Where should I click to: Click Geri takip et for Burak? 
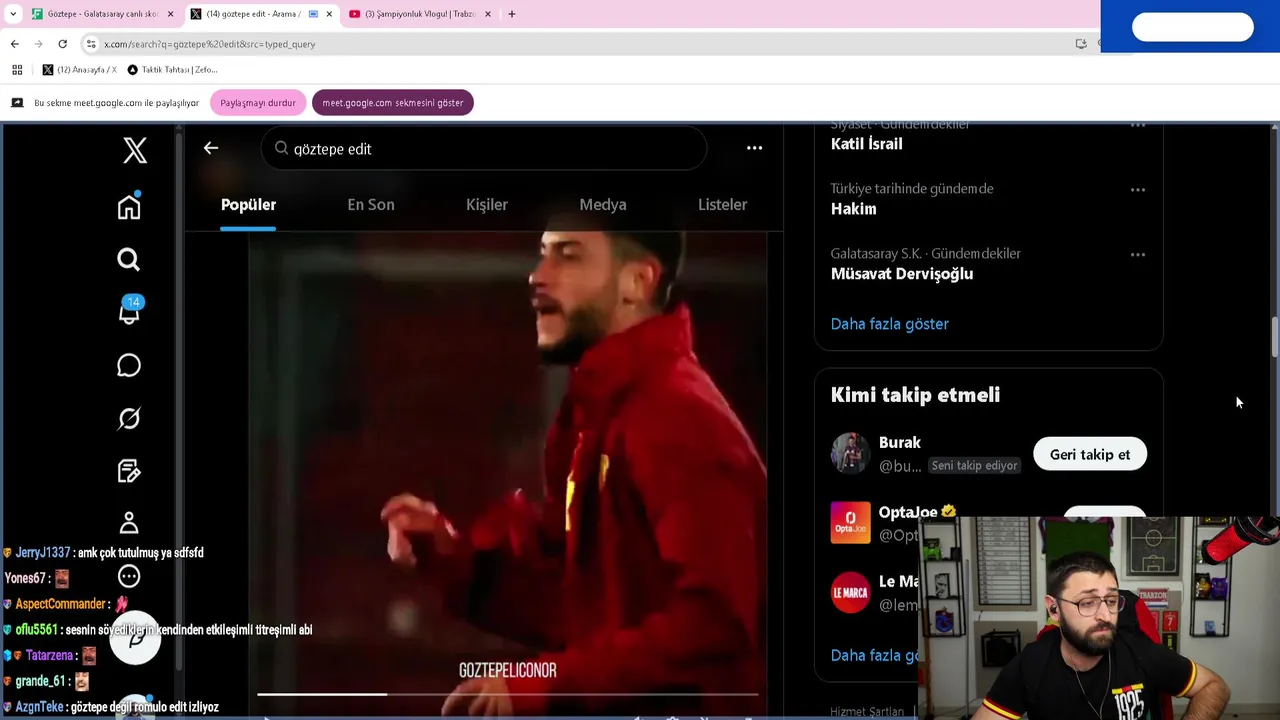tap(1089, 454)
